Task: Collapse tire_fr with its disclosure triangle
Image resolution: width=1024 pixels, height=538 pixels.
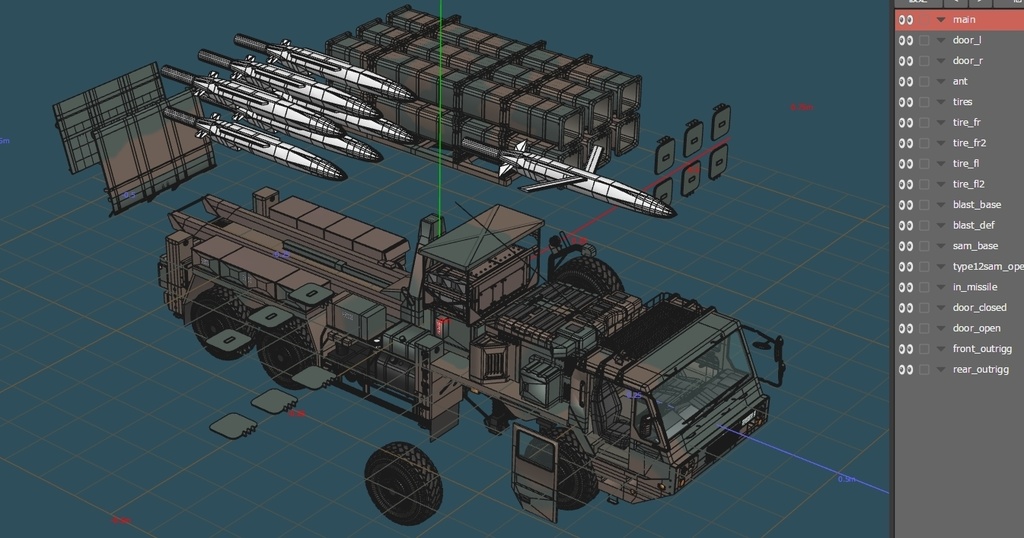Action: 941,123
